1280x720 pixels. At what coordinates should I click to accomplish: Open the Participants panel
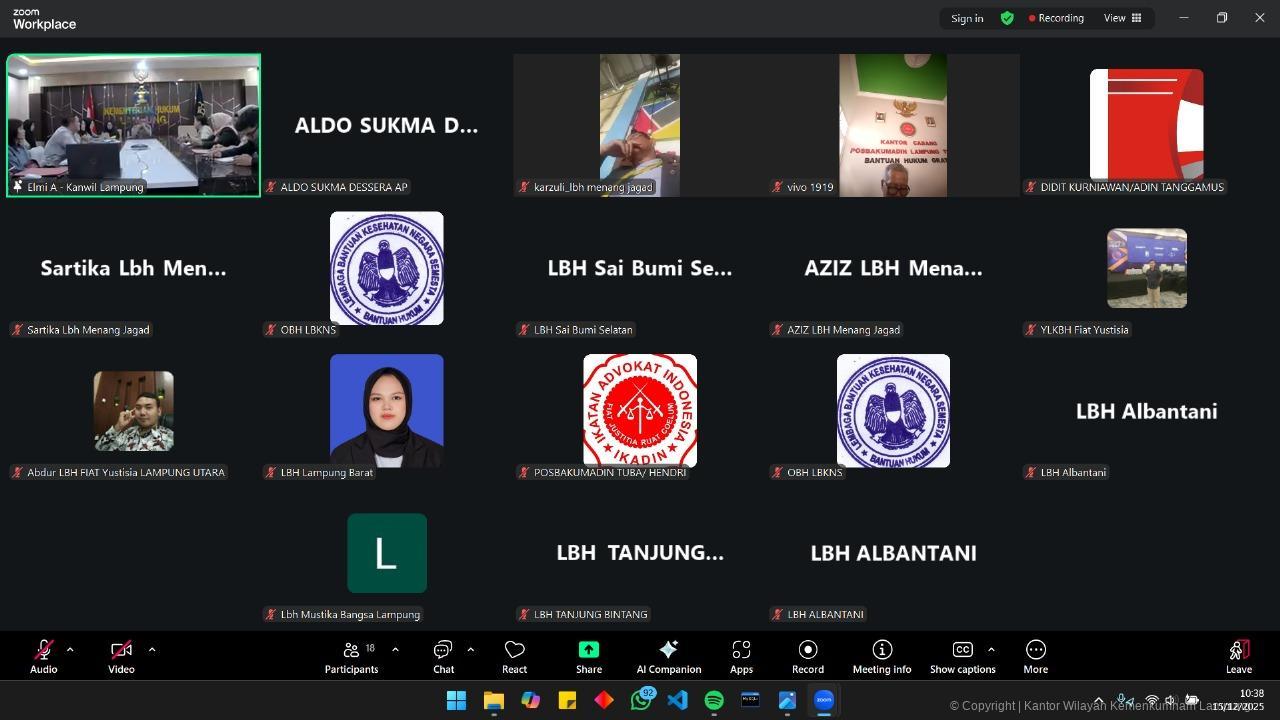(351, 657)
